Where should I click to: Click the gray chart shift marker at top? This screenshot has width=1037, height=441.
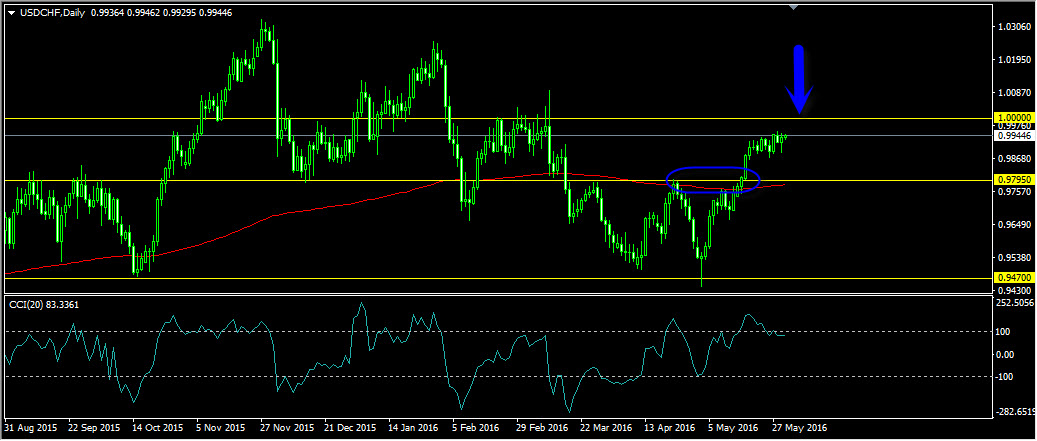(x=794, y=7)
